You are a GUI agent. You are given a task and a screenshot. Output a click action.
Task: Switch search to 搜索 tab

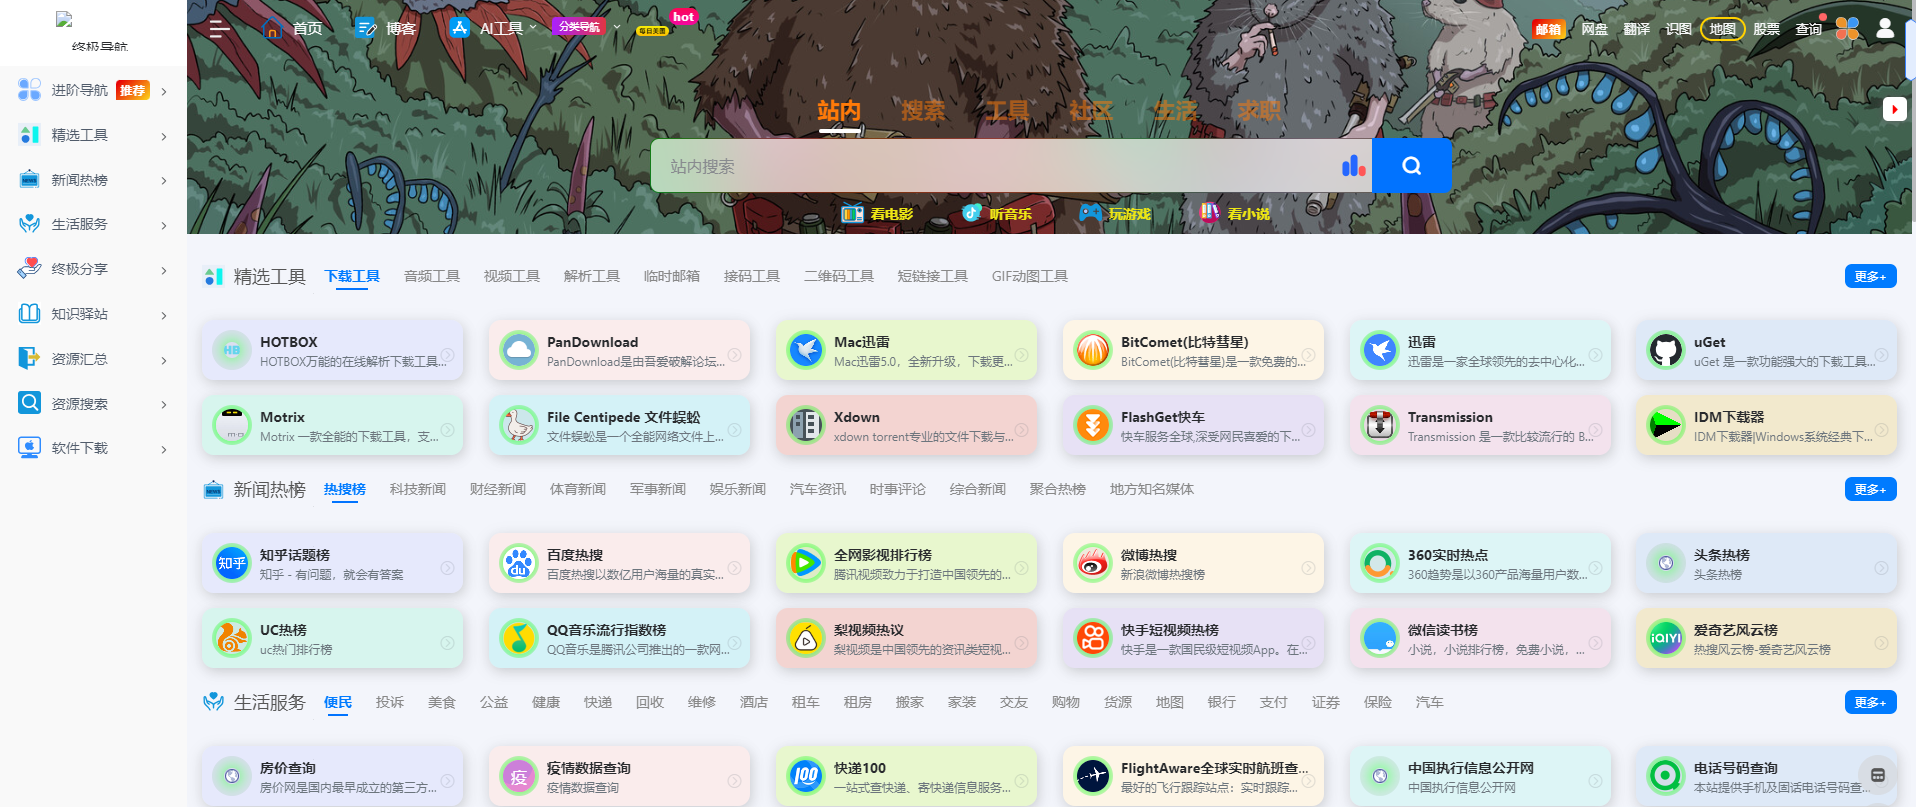[x=923, y=110]
